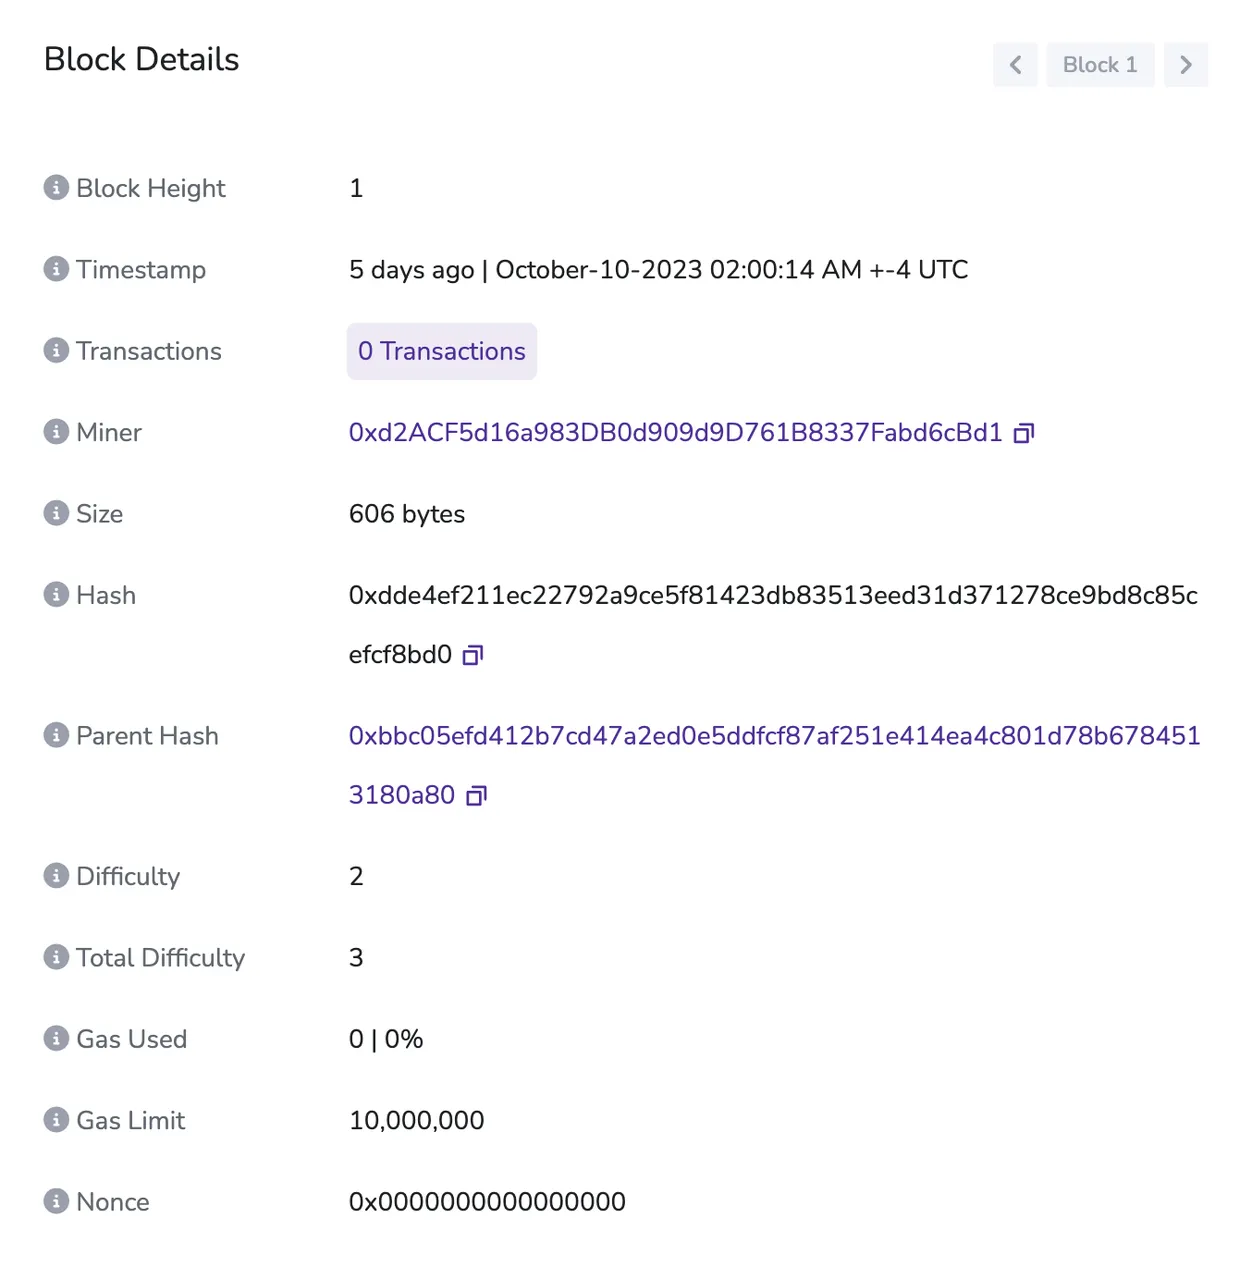This screenshot has width=1252, height=1280.
Task: Click the info icon beside Gas Limit
Action: click(x=56, y=1119)
